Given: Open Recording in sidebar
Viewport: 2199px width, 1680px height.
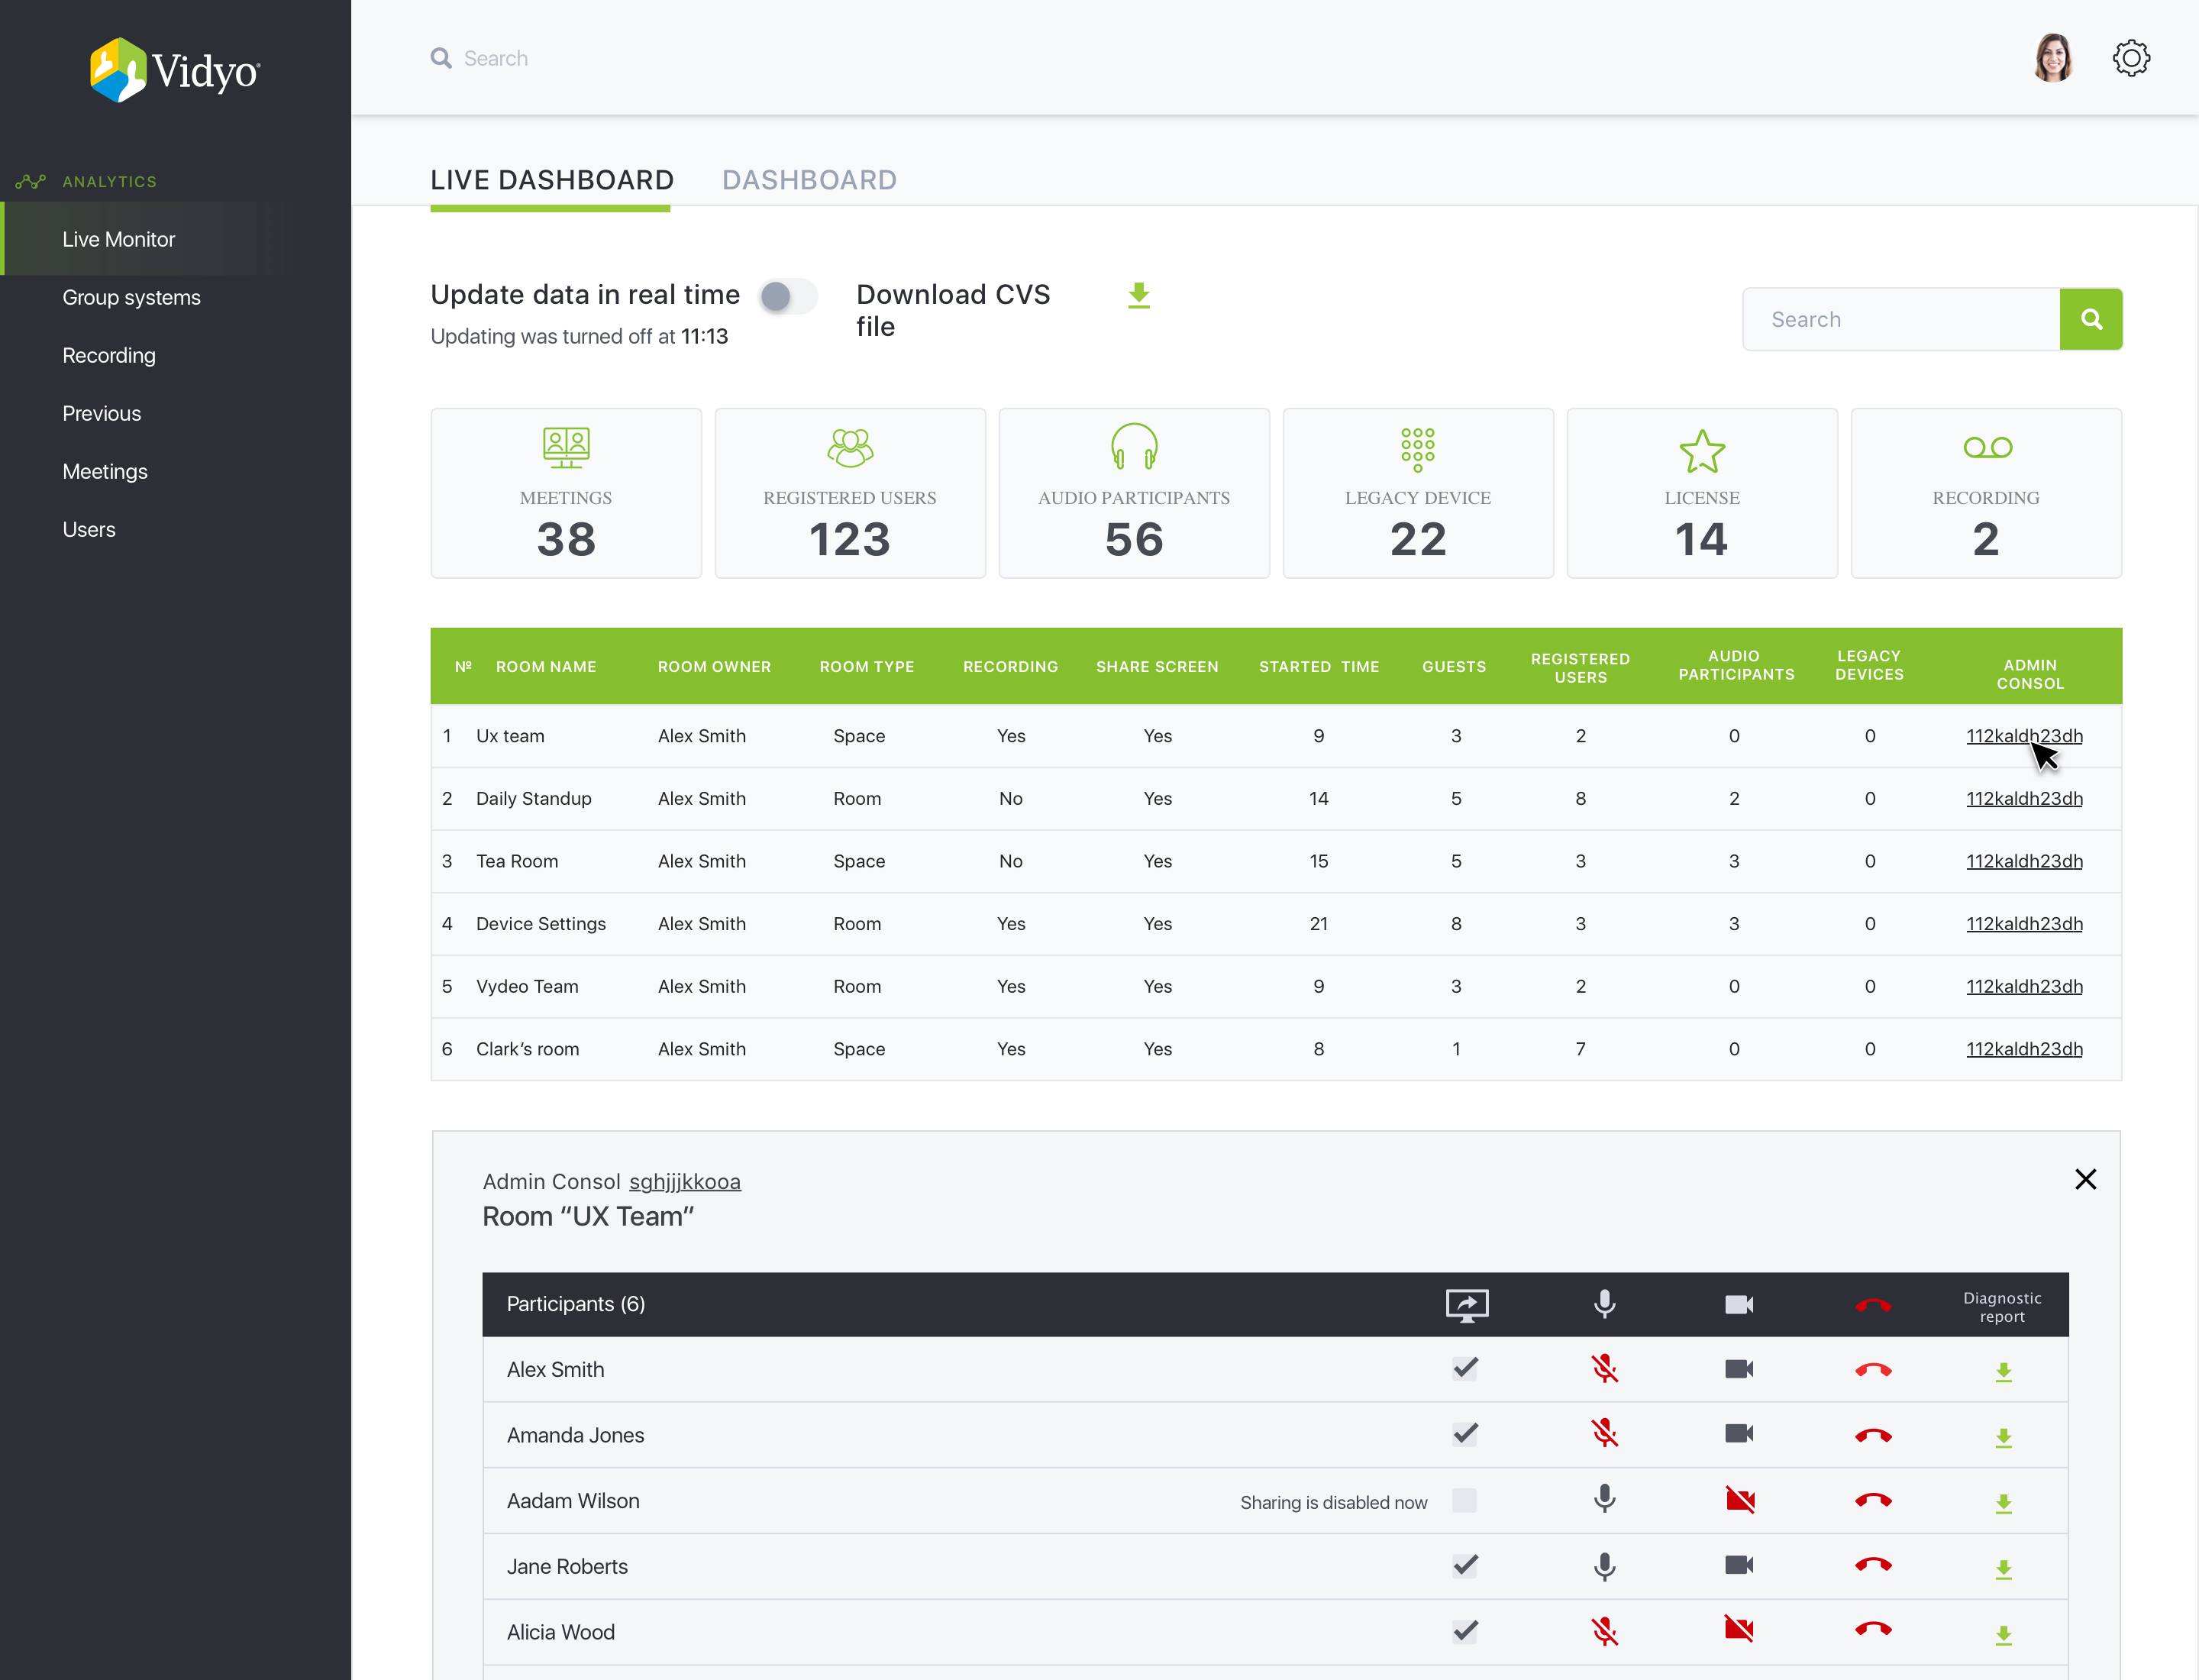Looking at the screenshot, I should pos(108,355).
